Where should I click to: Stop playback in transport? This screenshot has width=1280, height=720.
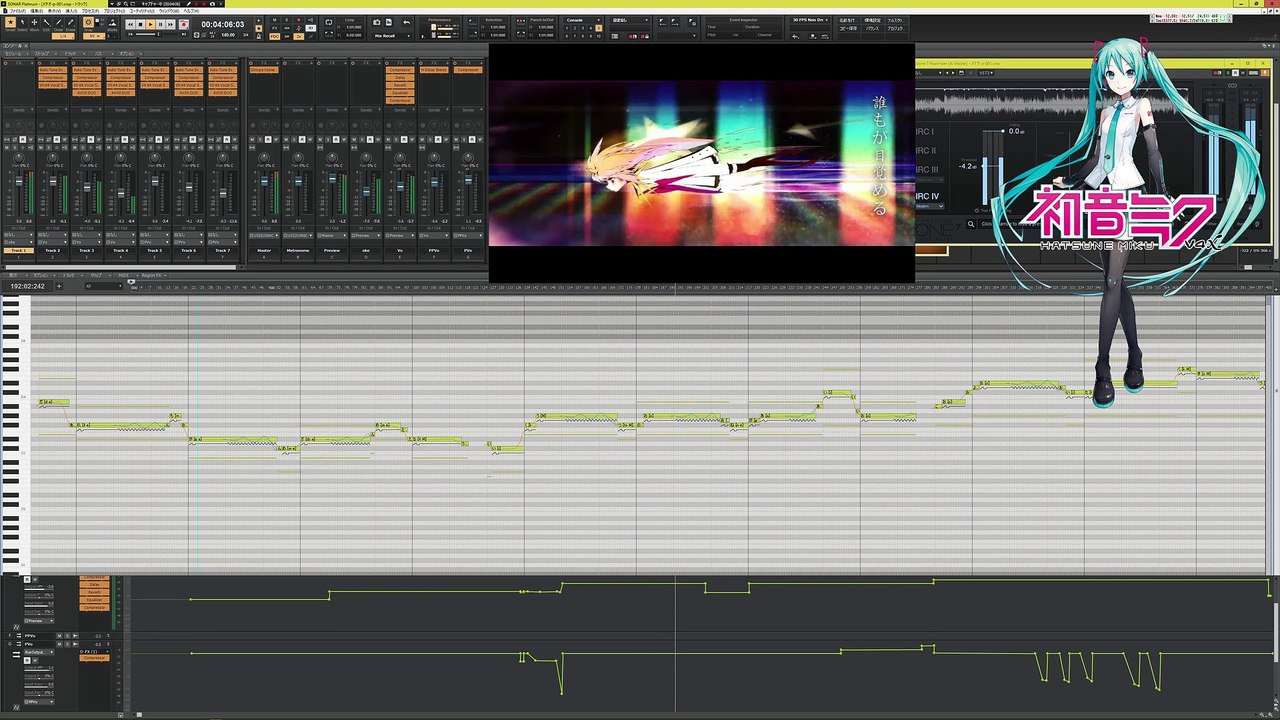[140, 23]
